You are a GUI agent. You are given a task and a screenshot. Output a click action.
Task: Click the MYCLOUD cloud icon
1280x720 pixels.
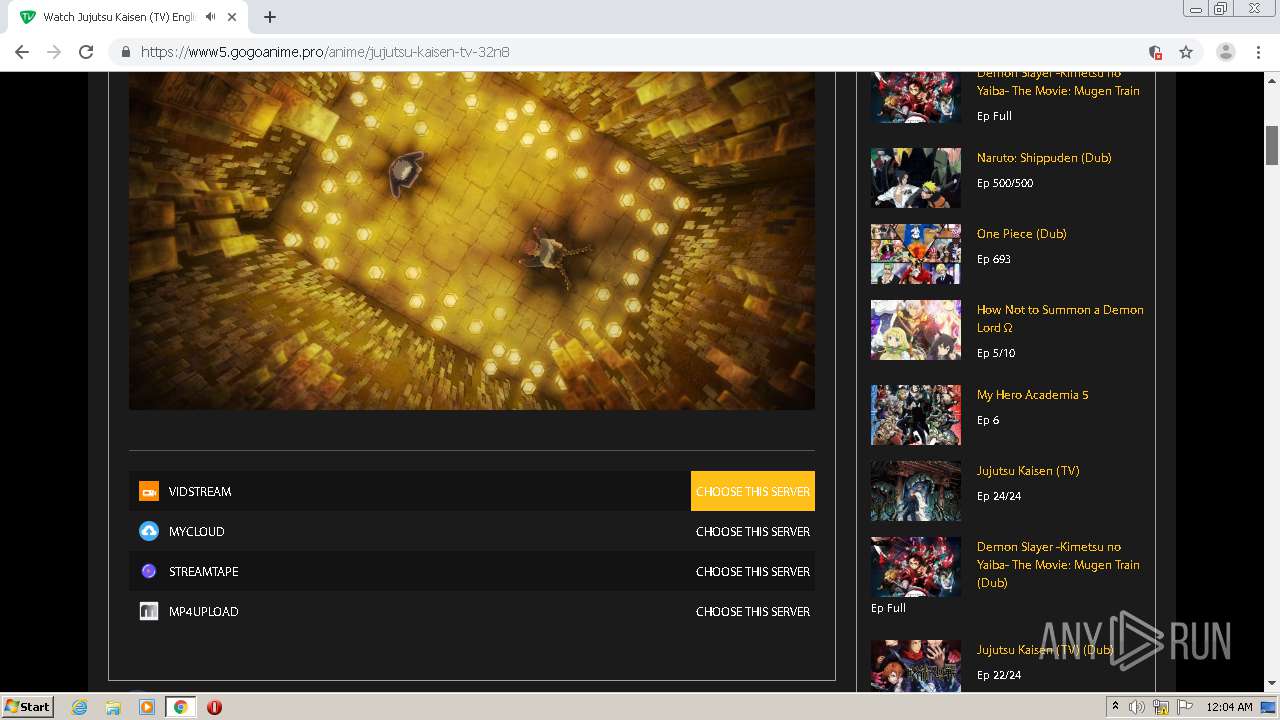pyautogui.click(x=149, y=531)
